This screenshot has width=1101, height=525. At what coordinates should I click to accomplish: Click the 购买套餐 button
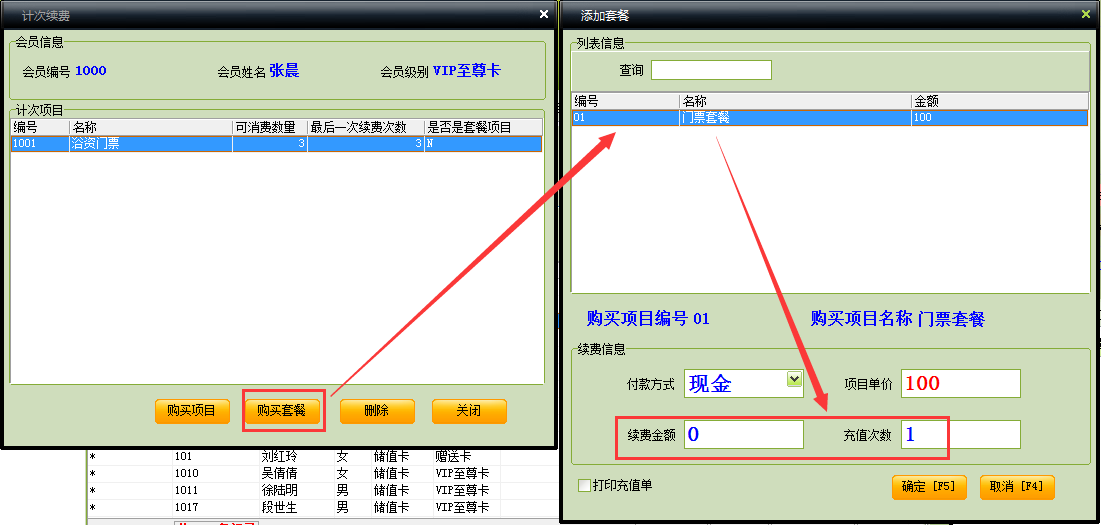[282, 411]
